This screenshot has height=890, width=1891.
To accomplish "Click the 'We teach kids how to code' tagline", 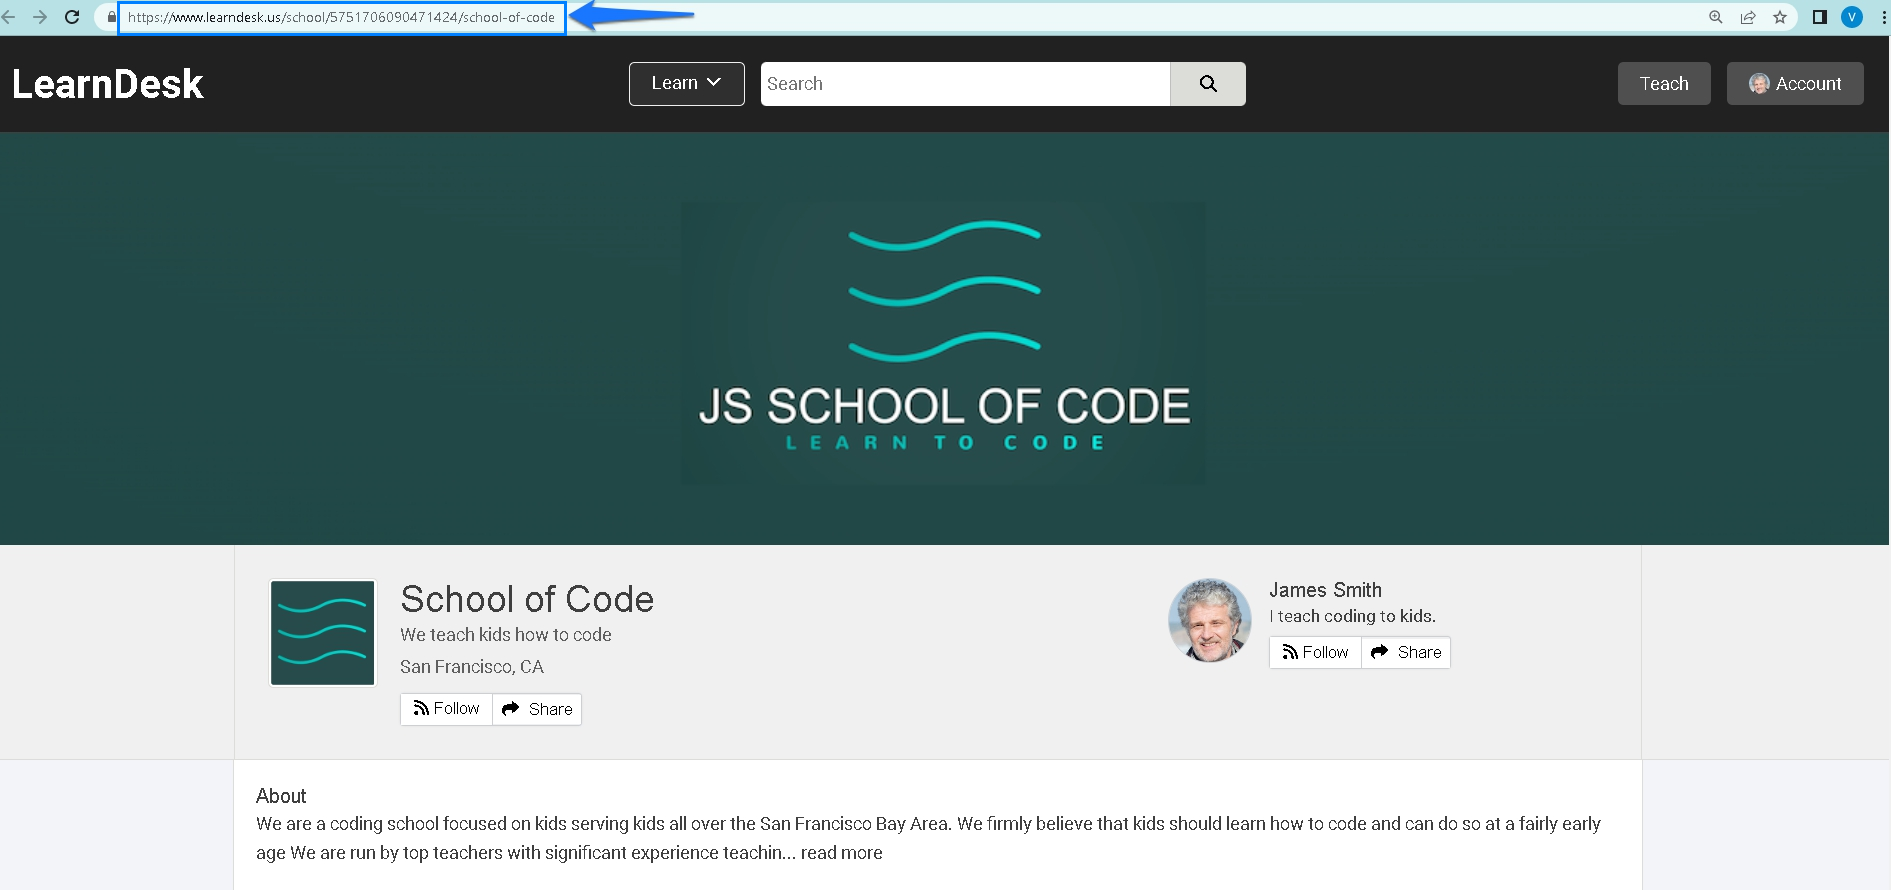I will [x=506, y=635].
